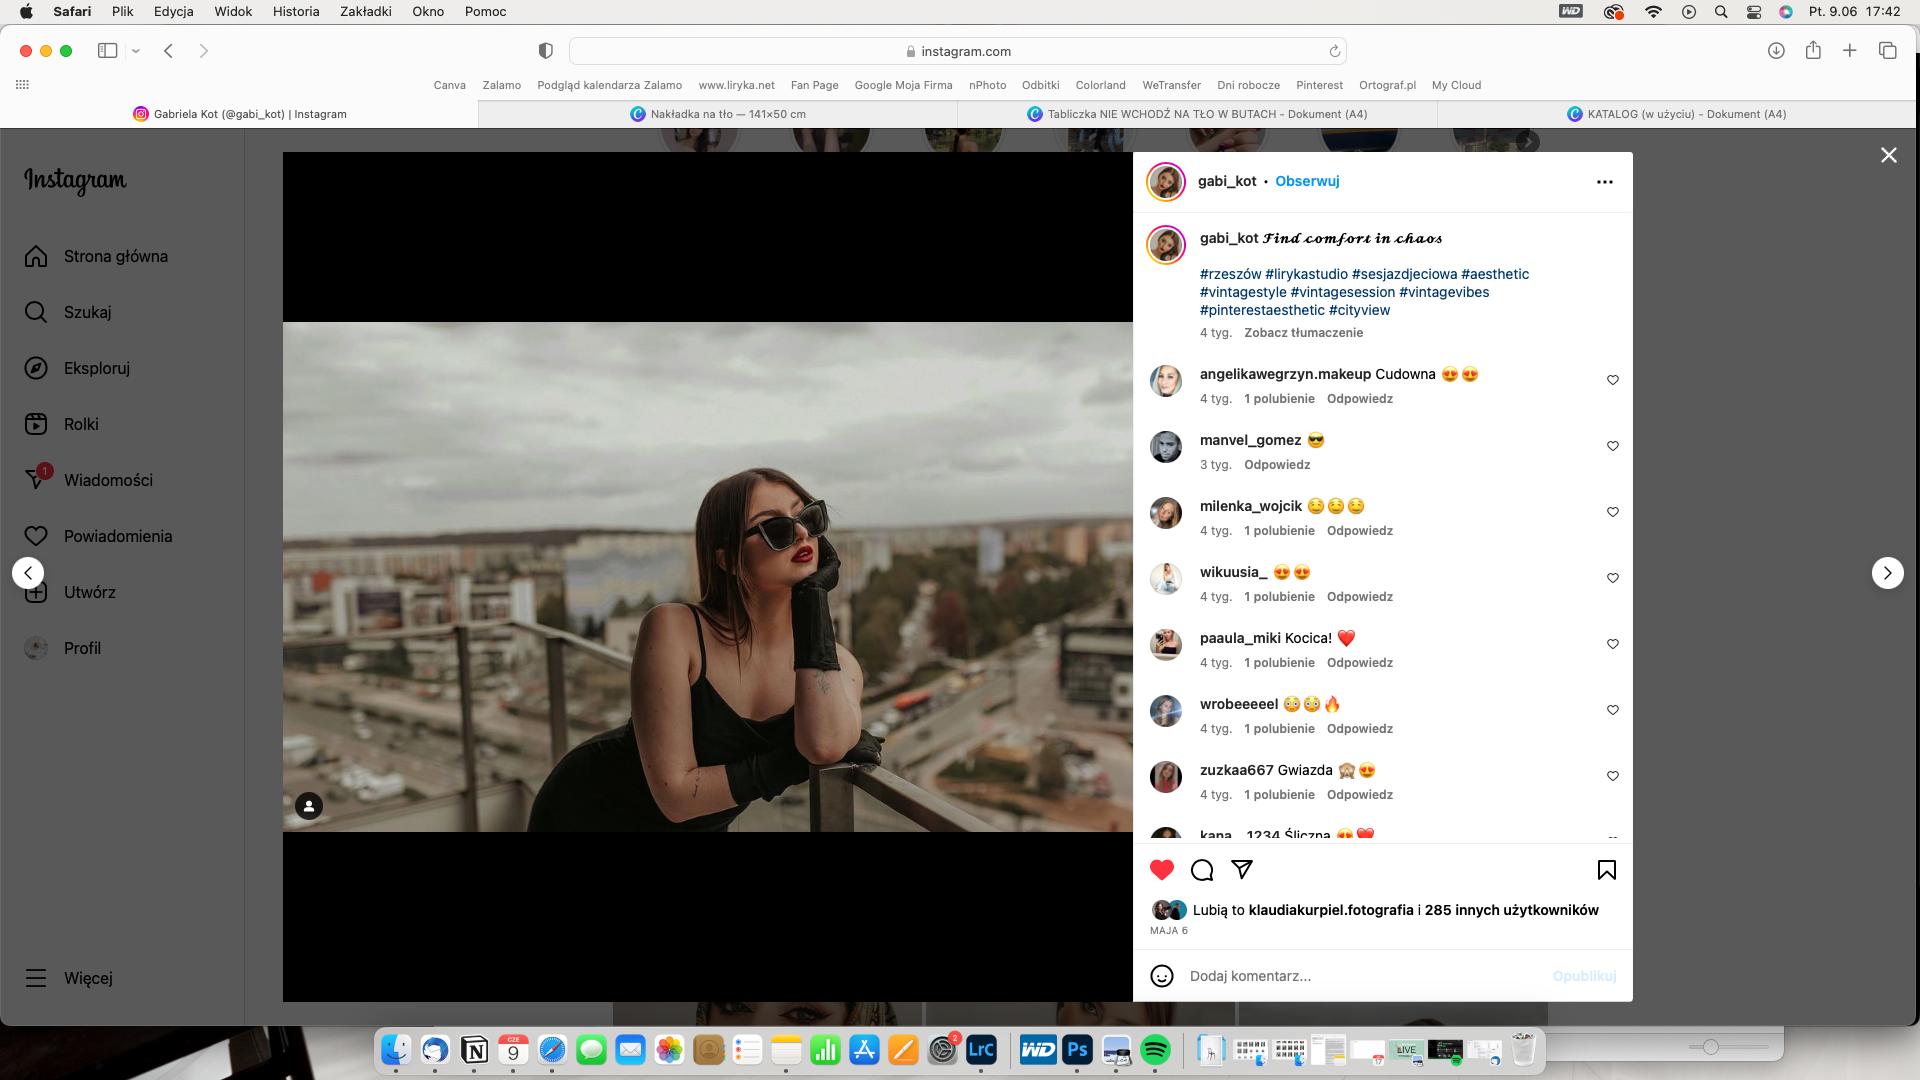Open post options three-dots menu
The width and height of the screenshot is (1920, 1080).
pyautogui.click(x=1604, y=182)
